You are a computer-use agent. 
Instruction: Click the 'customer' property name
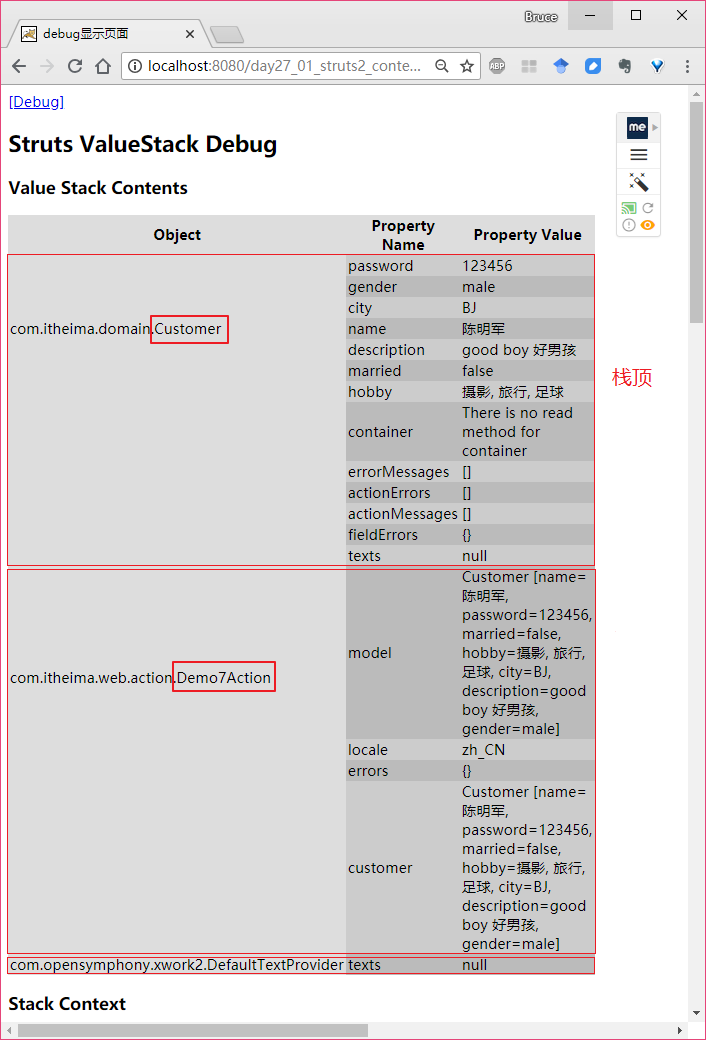[x=380, y=868]
